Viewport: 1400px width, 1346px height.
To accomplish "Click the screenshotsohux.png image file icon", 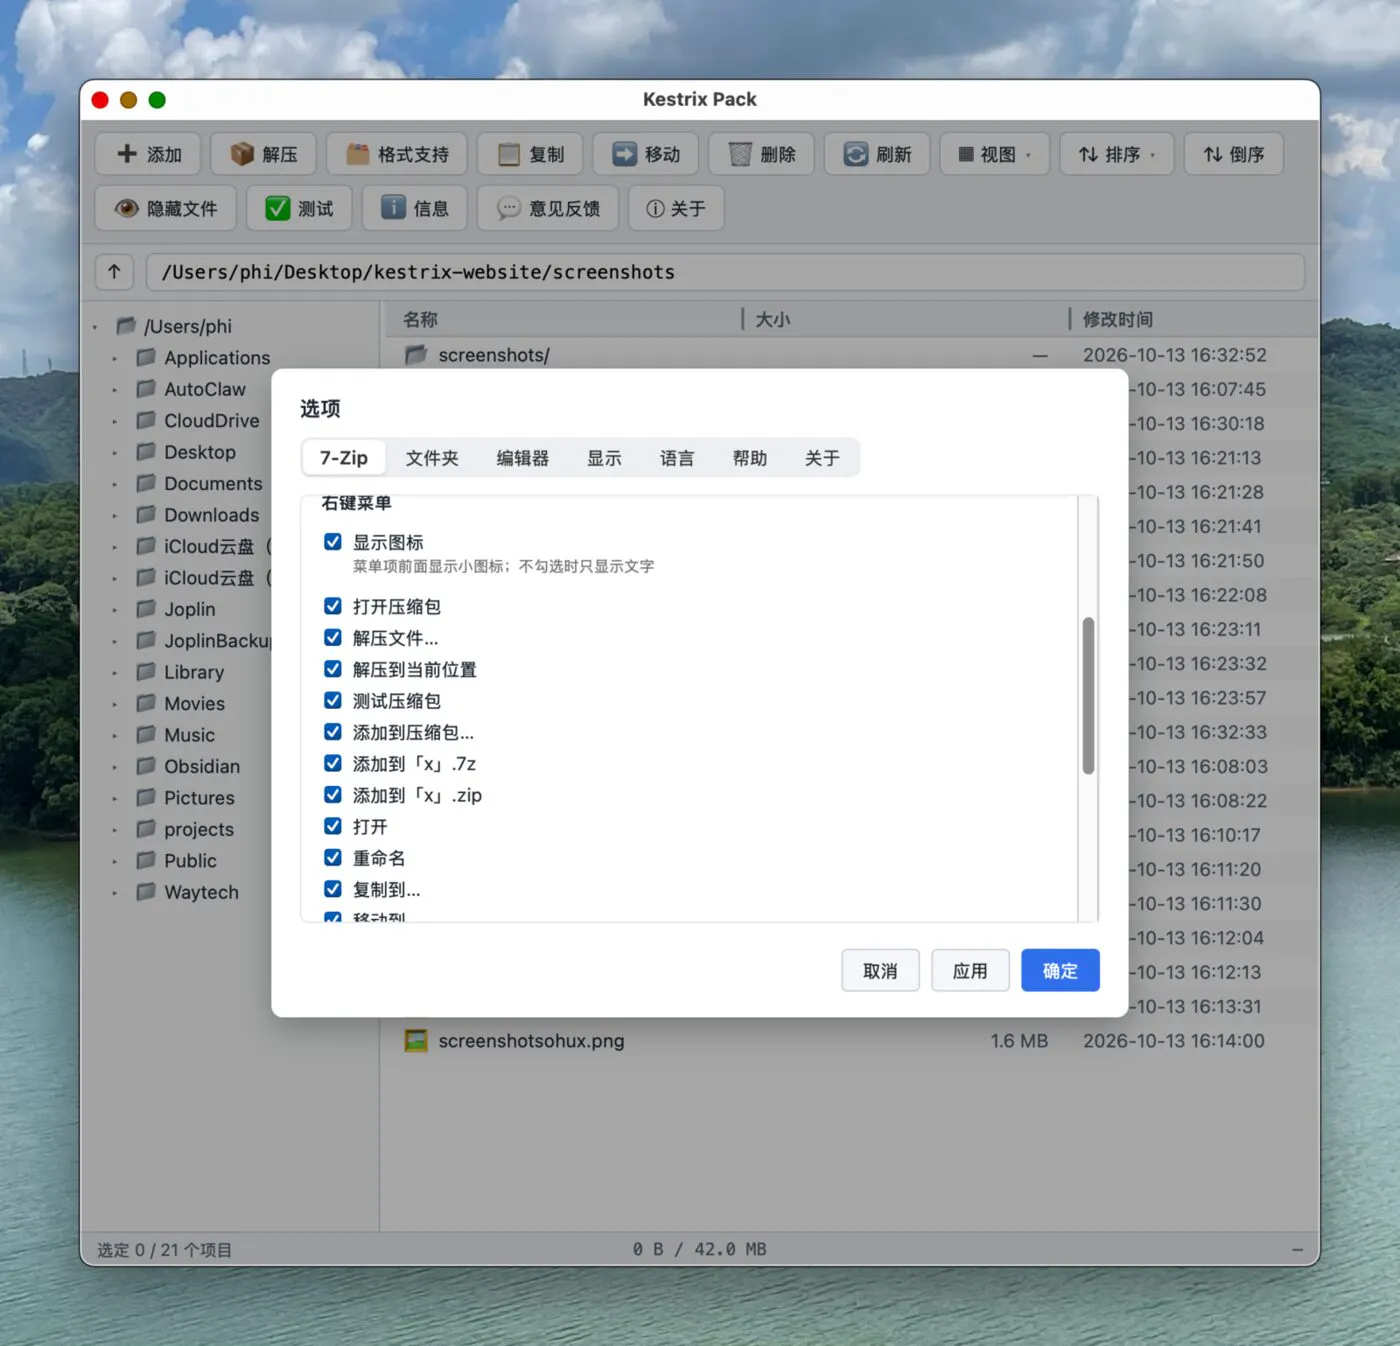I will [416, 1040].
